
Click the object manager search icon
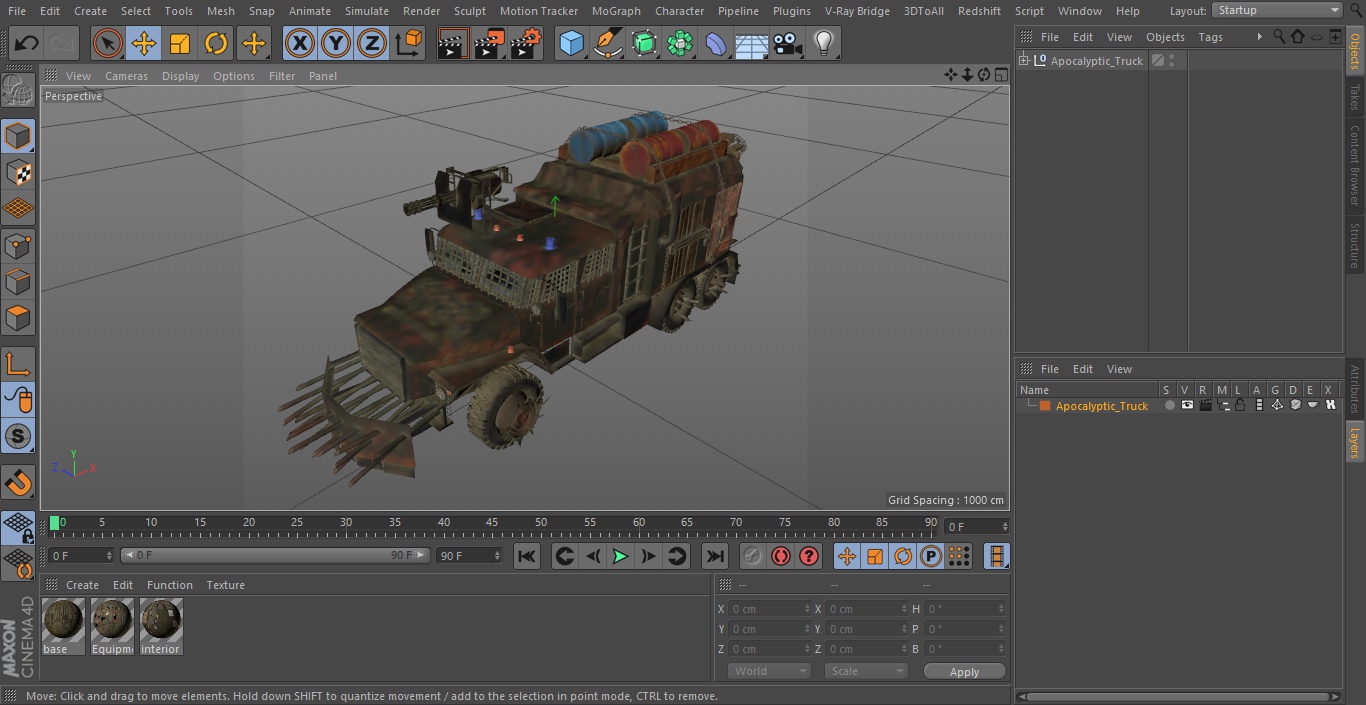(x=1279, y=37)
